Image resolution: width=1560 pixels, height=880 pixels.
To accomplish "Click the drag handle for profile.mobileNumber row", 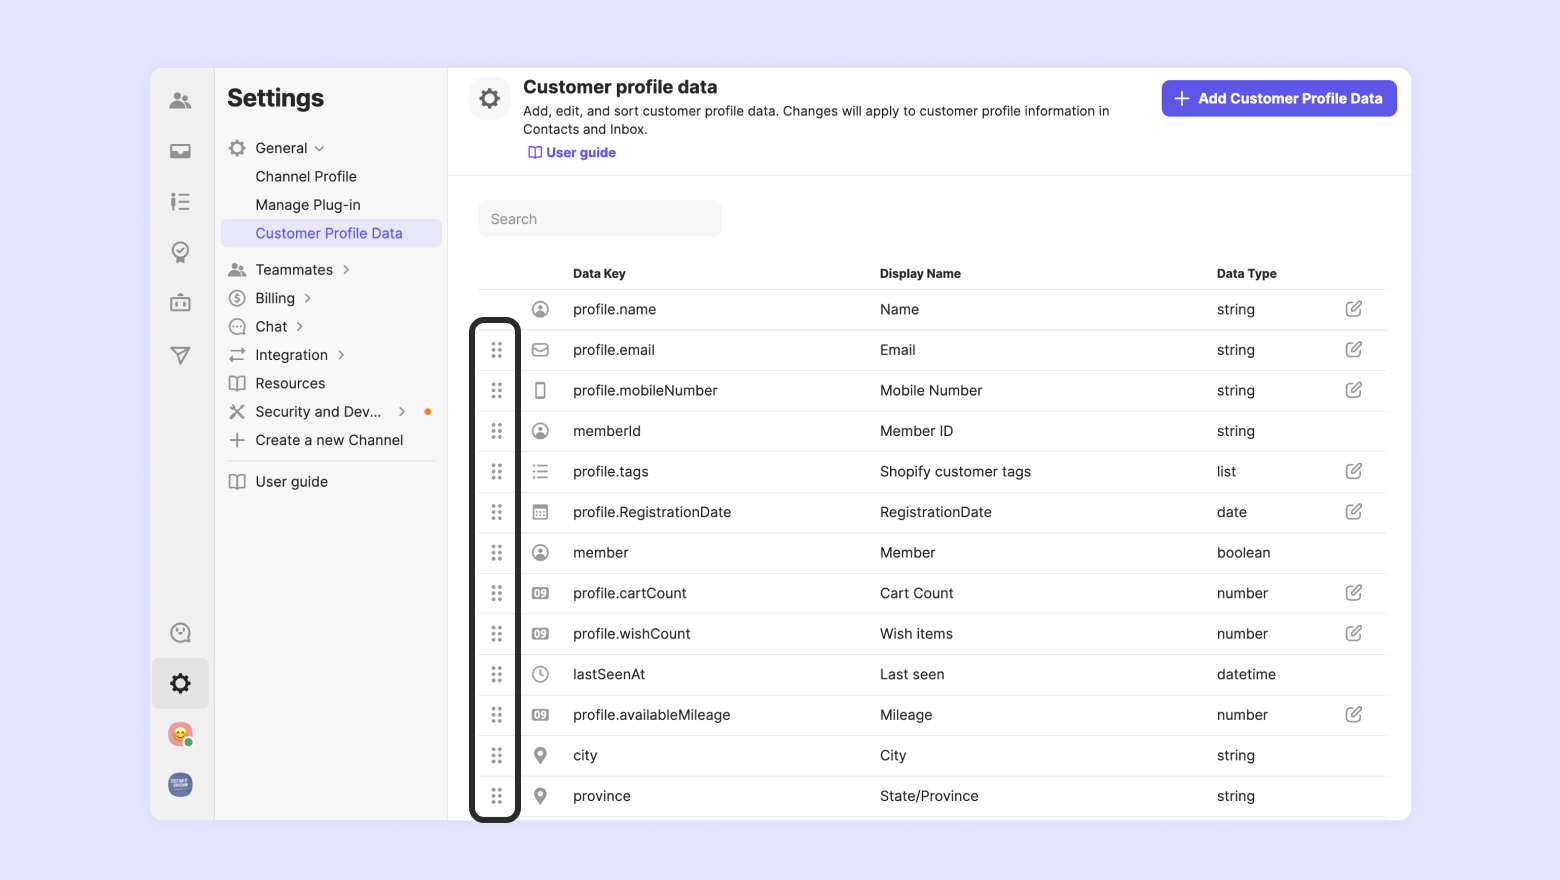I will (496, 391).
